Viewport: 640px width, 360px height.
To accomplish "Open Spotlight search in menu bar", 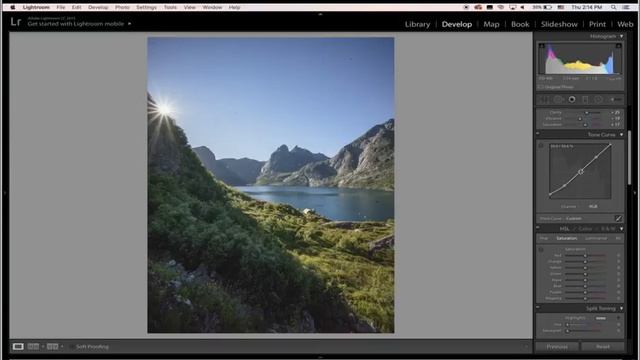I will (x=613, y=7).
